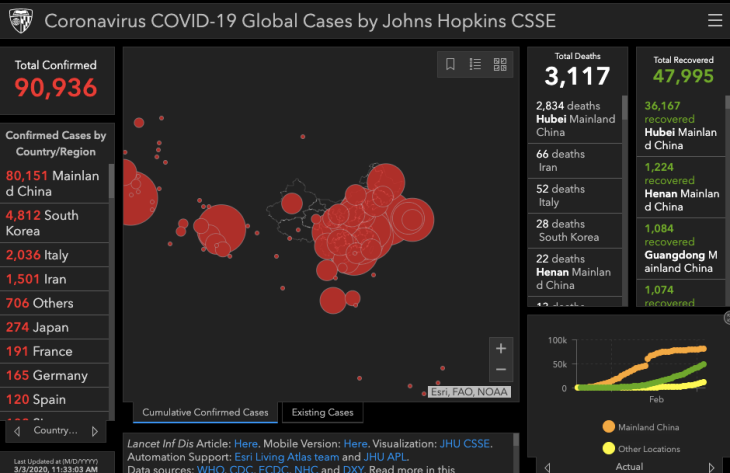Open the Mobile Version 'Here' link
The image size is (730, 473).
tap(355, 444)
